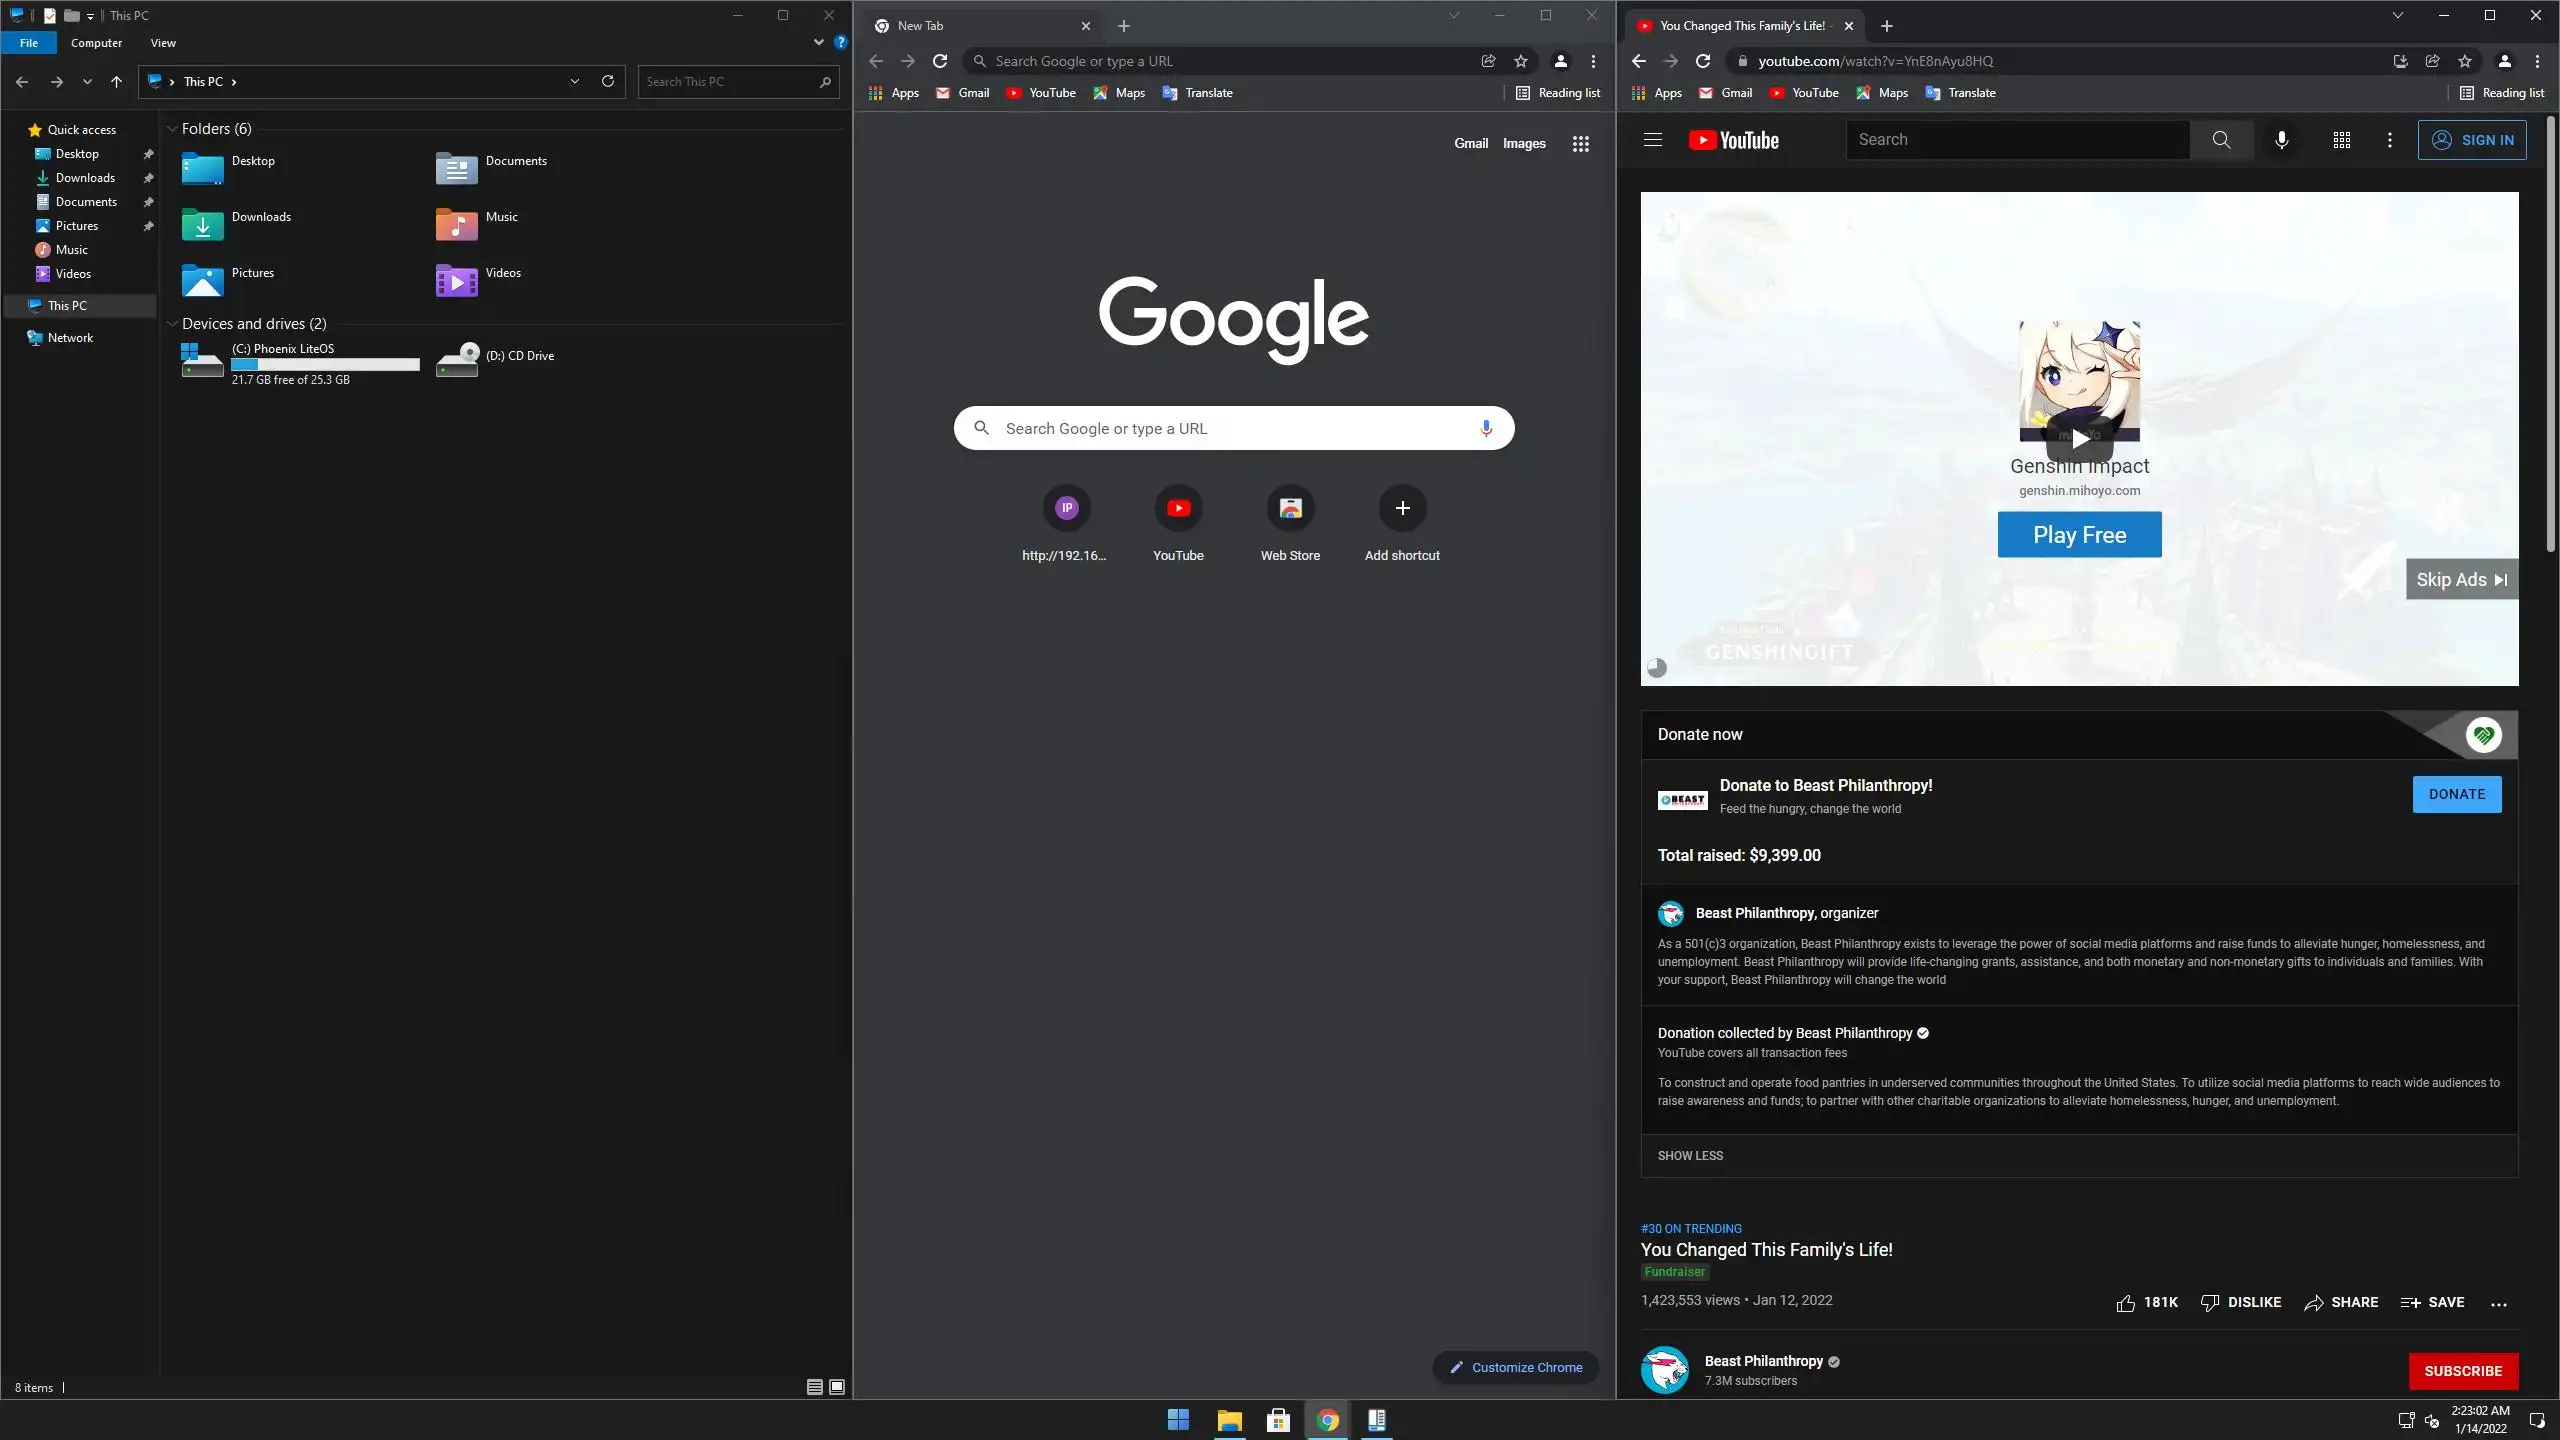Click SHOW LESS in the donation panel
The image size is (2560, 1440).
click(x=1690, y=1155)
